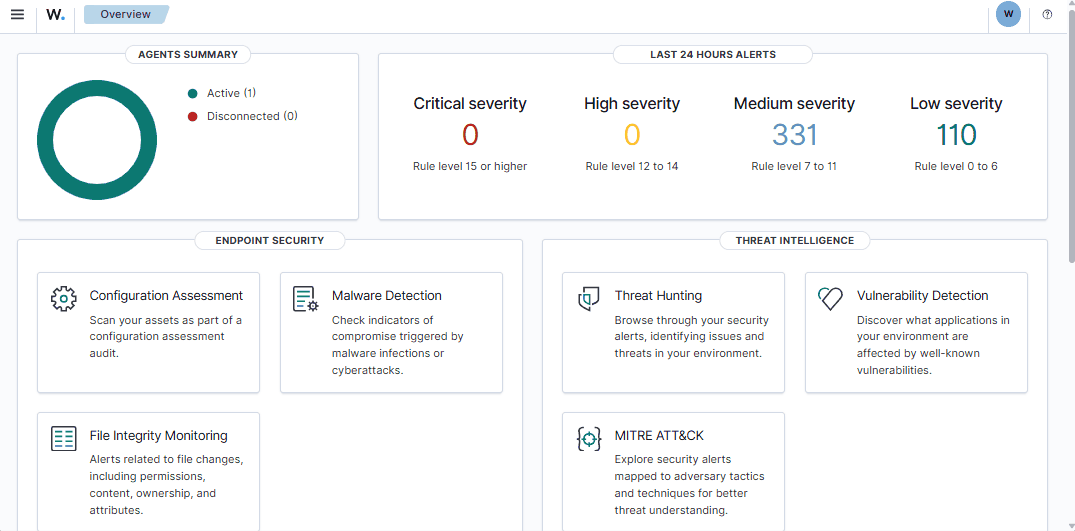Viewport: 1075px width, 531px height.
Task: Click the Wazuh W. logo
Action: click(56, 14)
